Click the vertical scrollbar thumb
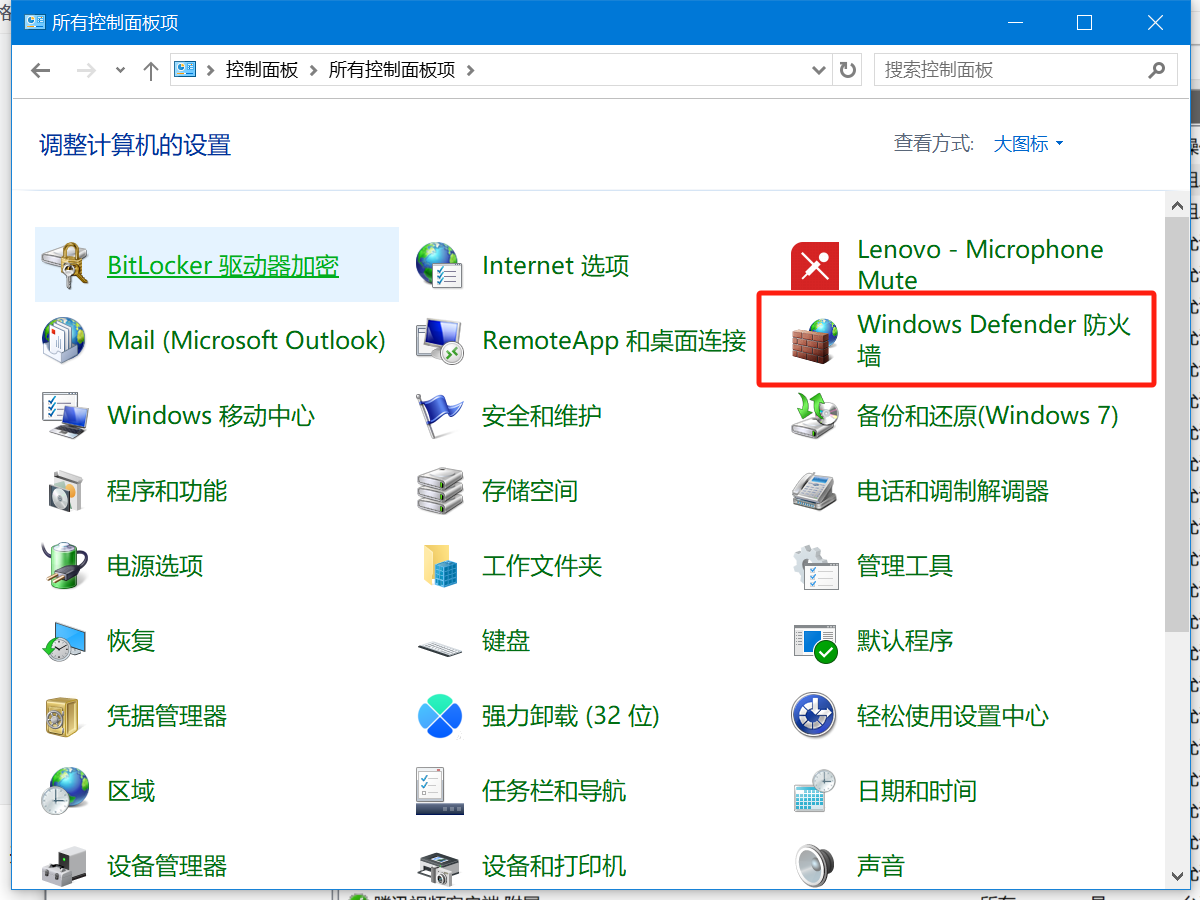Screen dimensions: 1200x900 tap(1177, 423)
